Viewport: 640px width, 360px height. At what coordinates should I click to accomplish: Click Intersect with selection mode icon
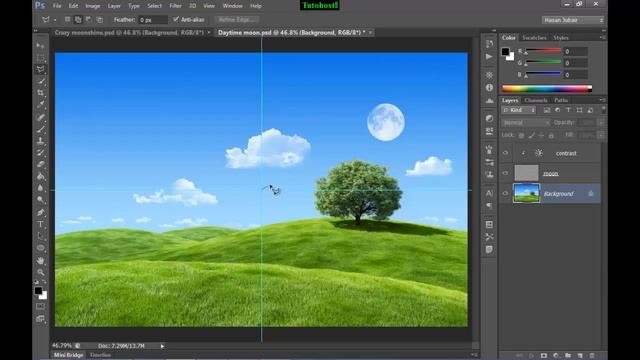click(100, 20)
